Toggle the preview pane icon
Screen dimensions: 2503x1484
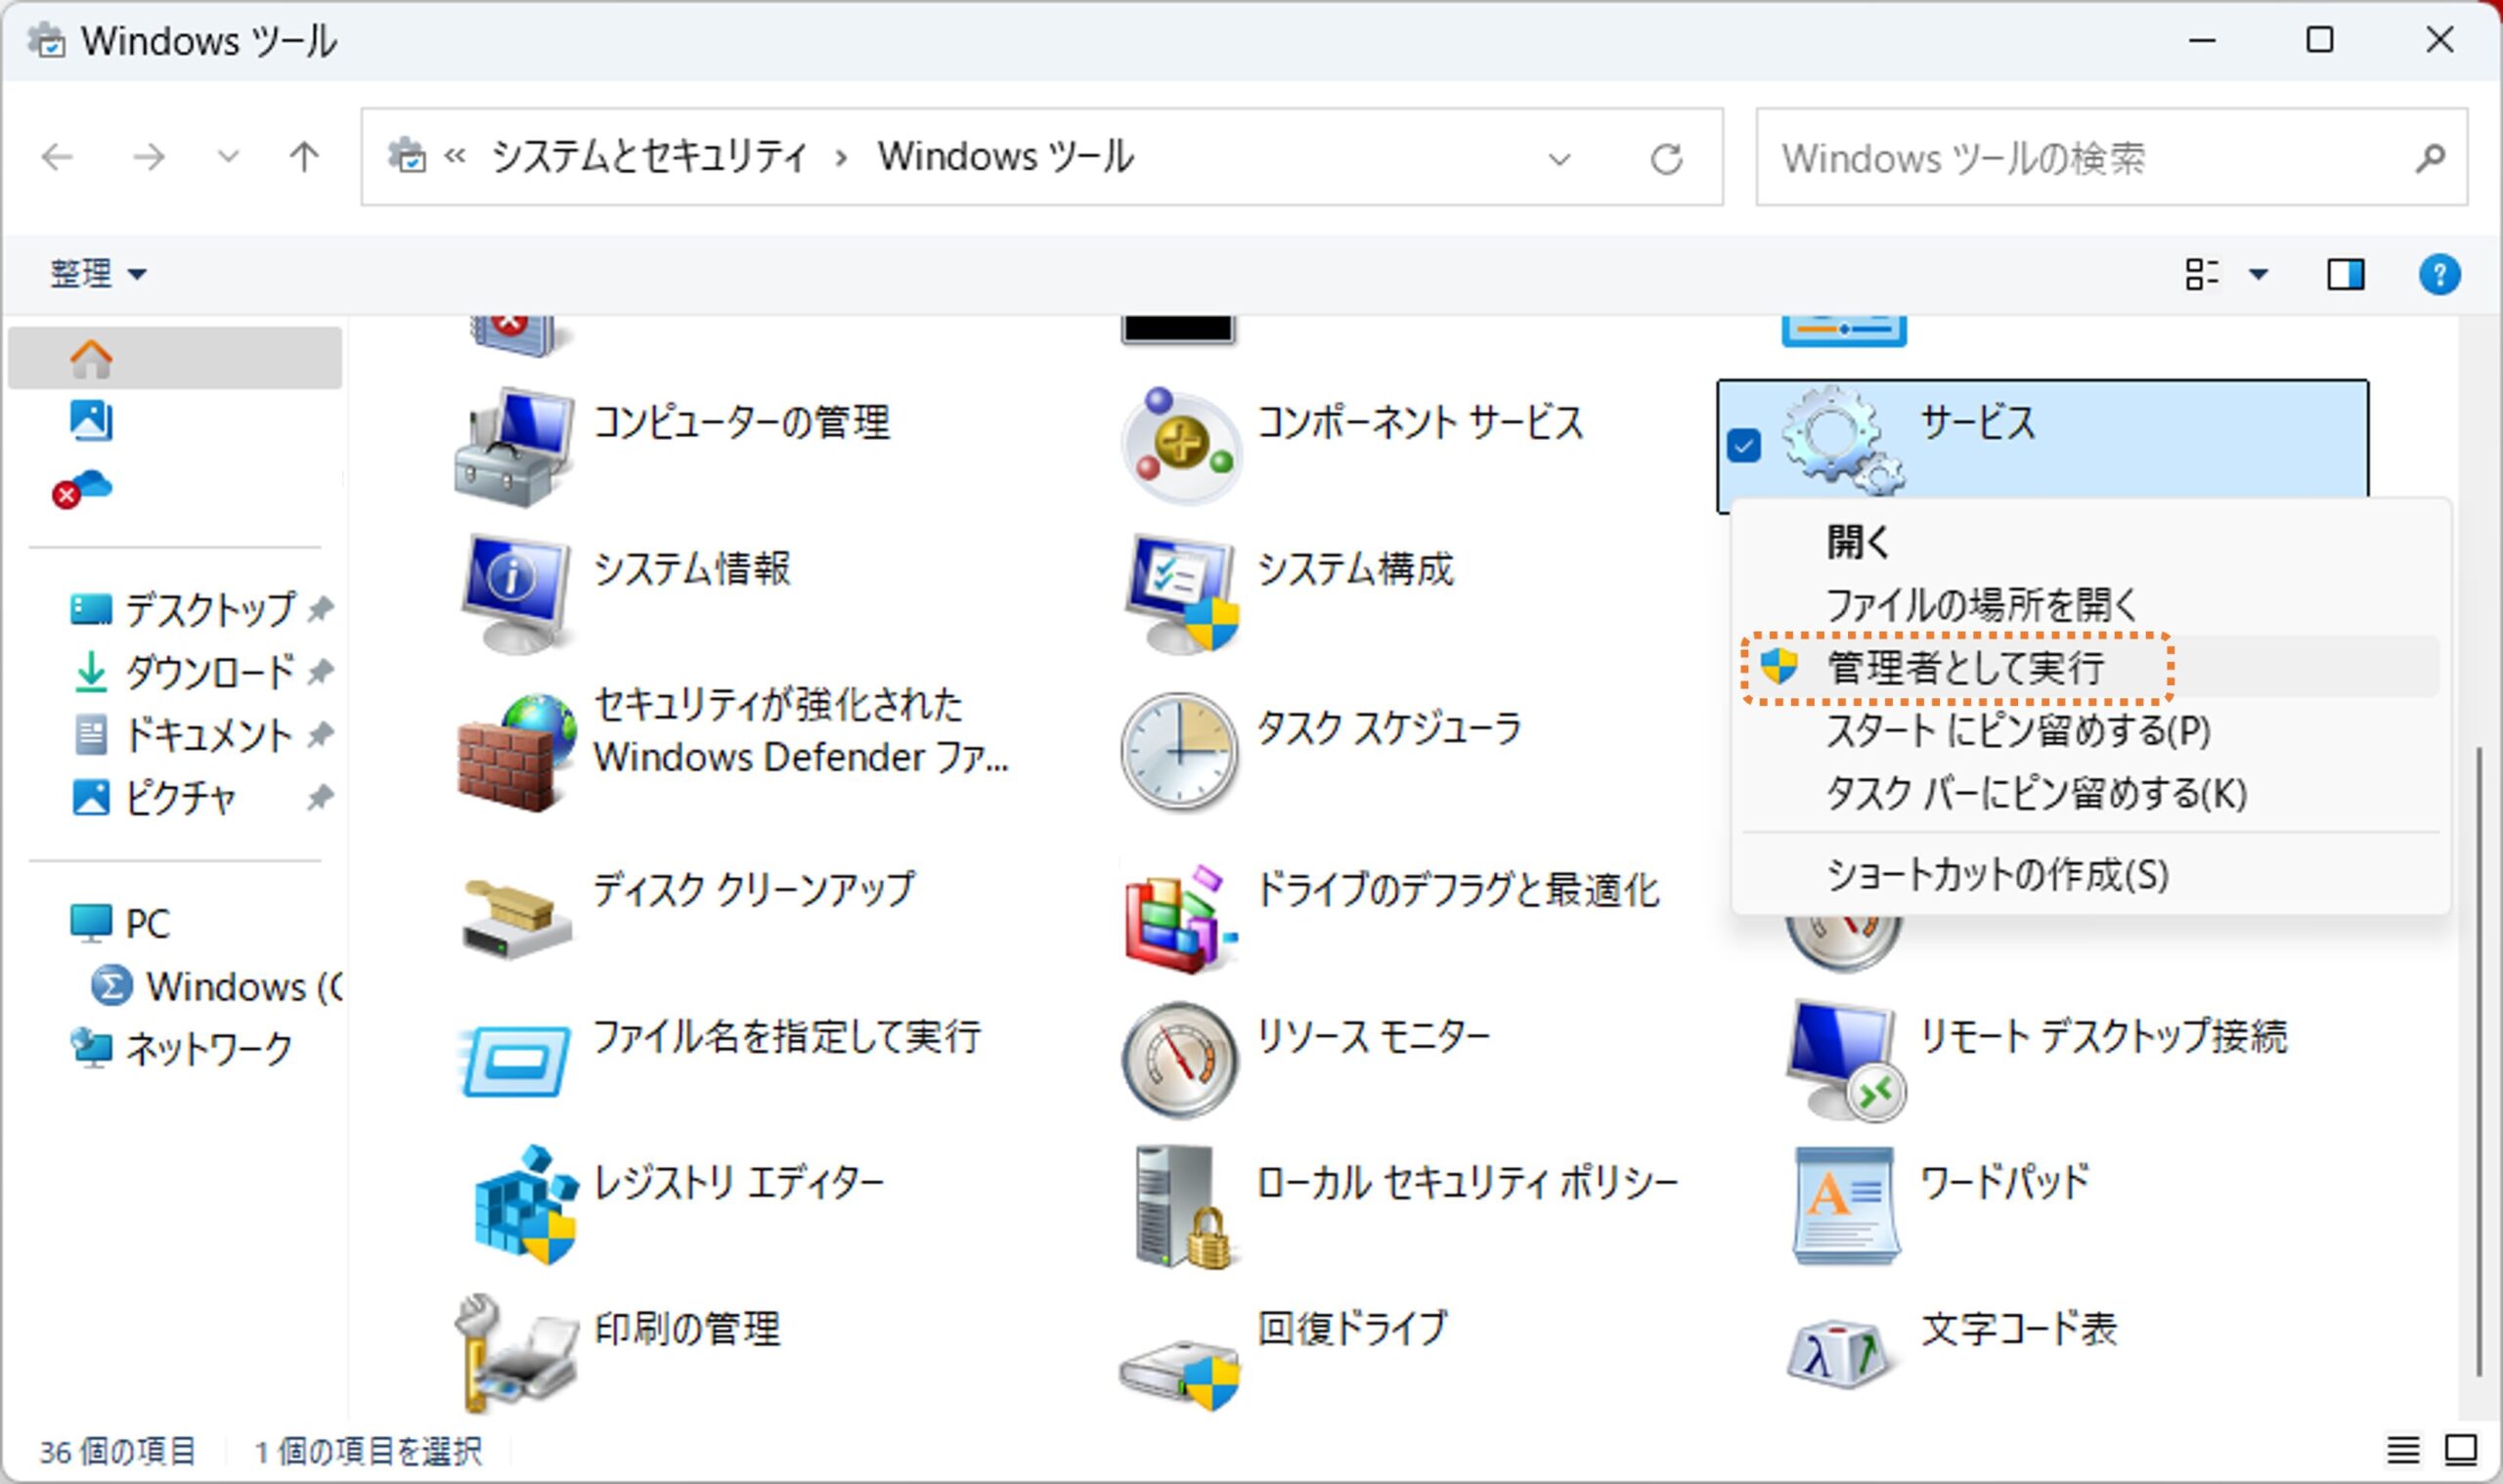click(x=2345, y=274)
